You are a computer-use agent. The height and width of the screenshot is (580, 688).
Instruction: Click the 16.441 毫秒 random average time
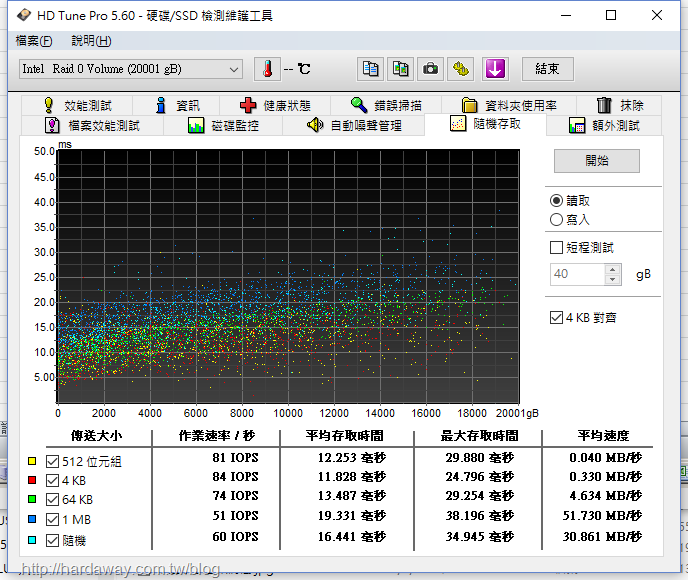point(351,537)
